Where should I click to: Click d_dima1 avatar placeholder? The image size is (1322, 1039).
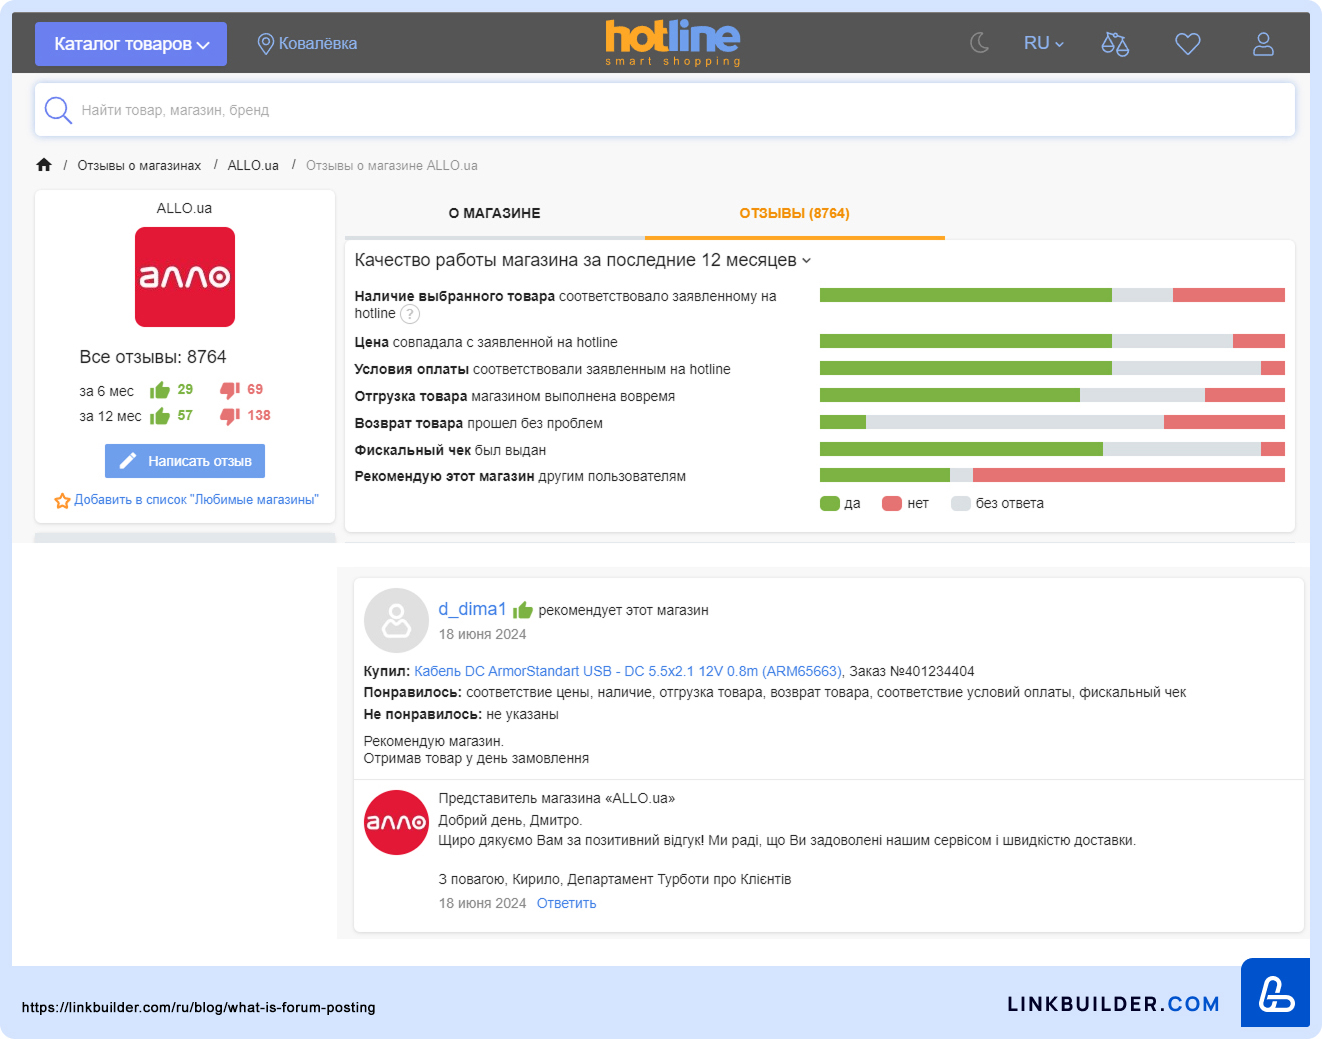[397, 620]
